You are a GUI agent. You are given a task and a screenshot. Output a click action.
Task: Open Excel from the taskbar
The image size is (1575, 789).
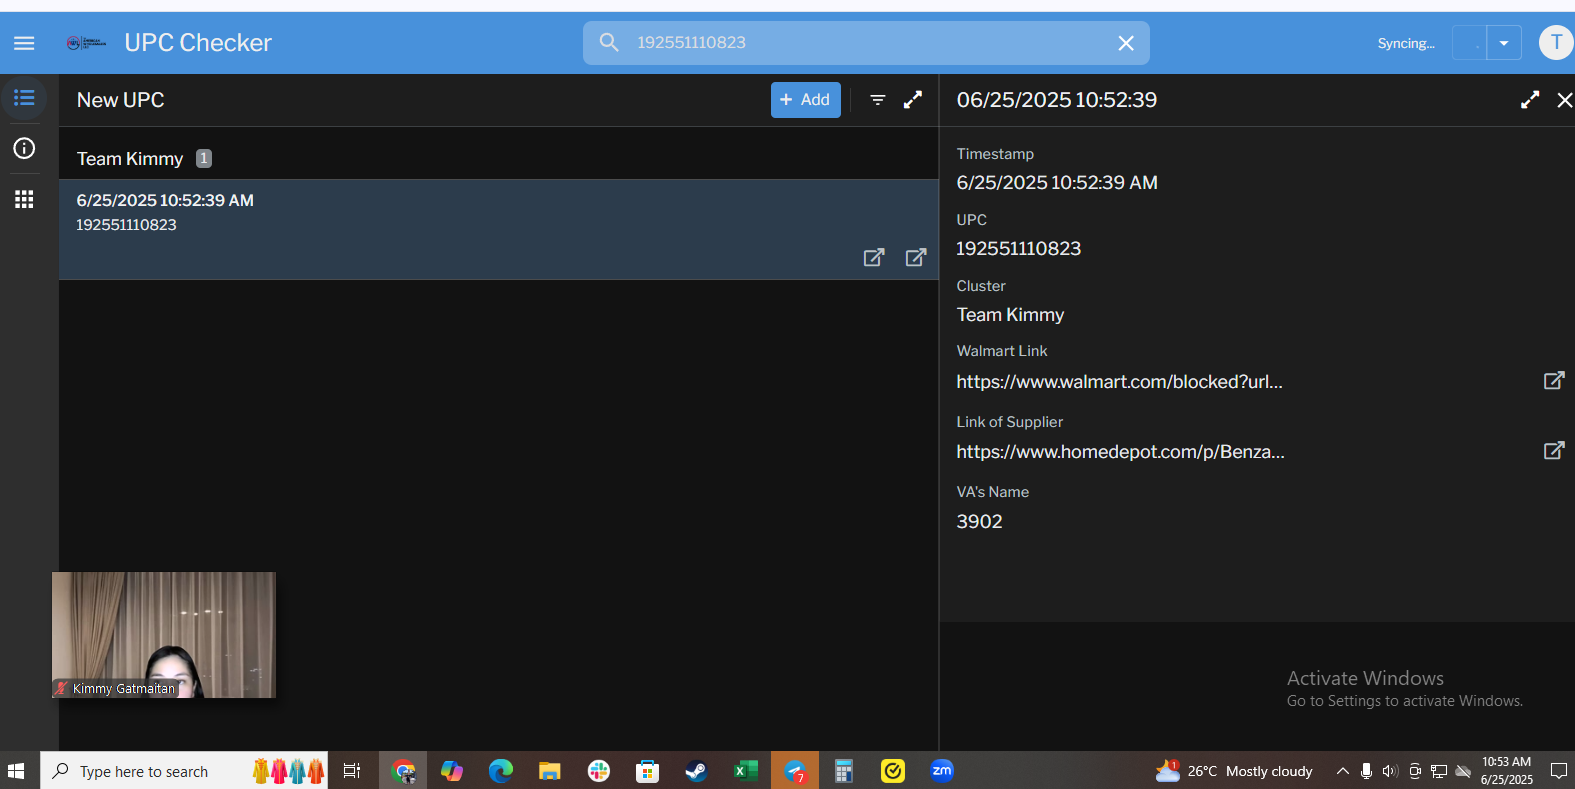(x=745, y=771)
